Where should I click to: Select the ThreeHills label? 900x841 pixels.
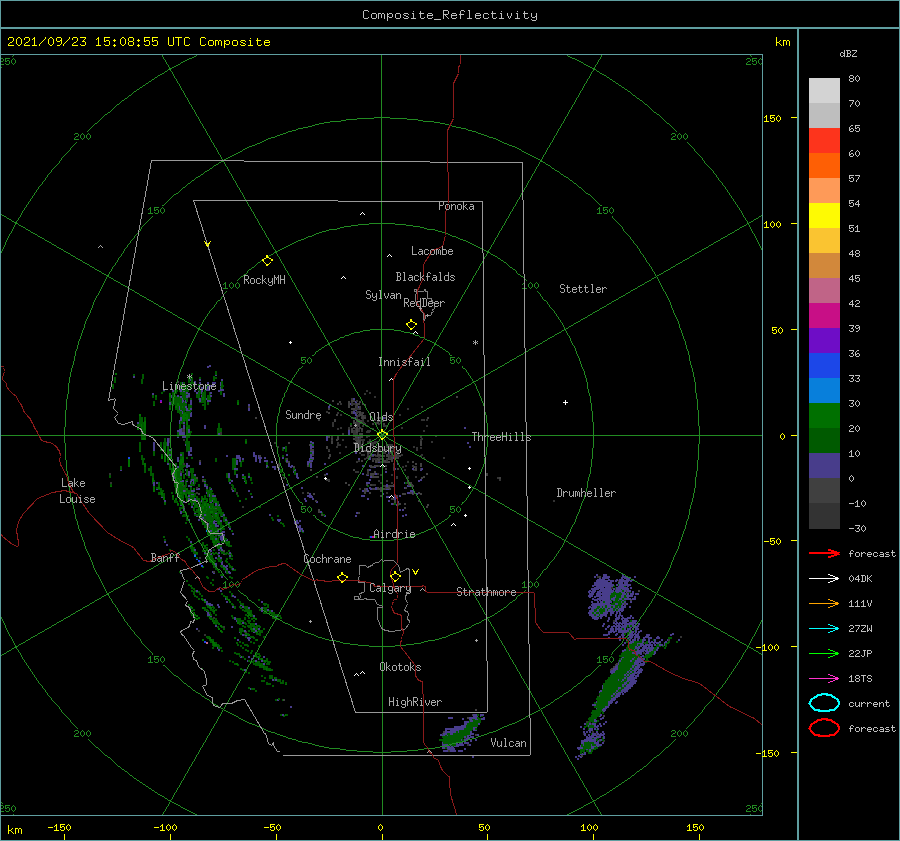(x=501, y=437)
